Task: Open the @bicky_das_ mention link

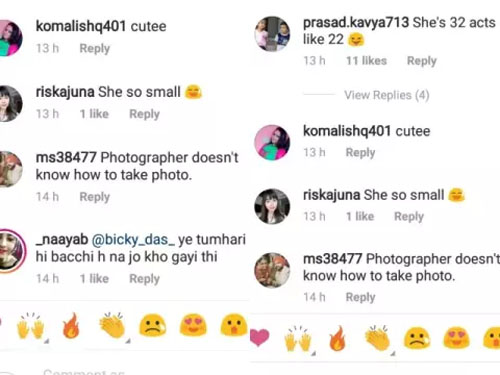Action: click(x=133, y=240)
